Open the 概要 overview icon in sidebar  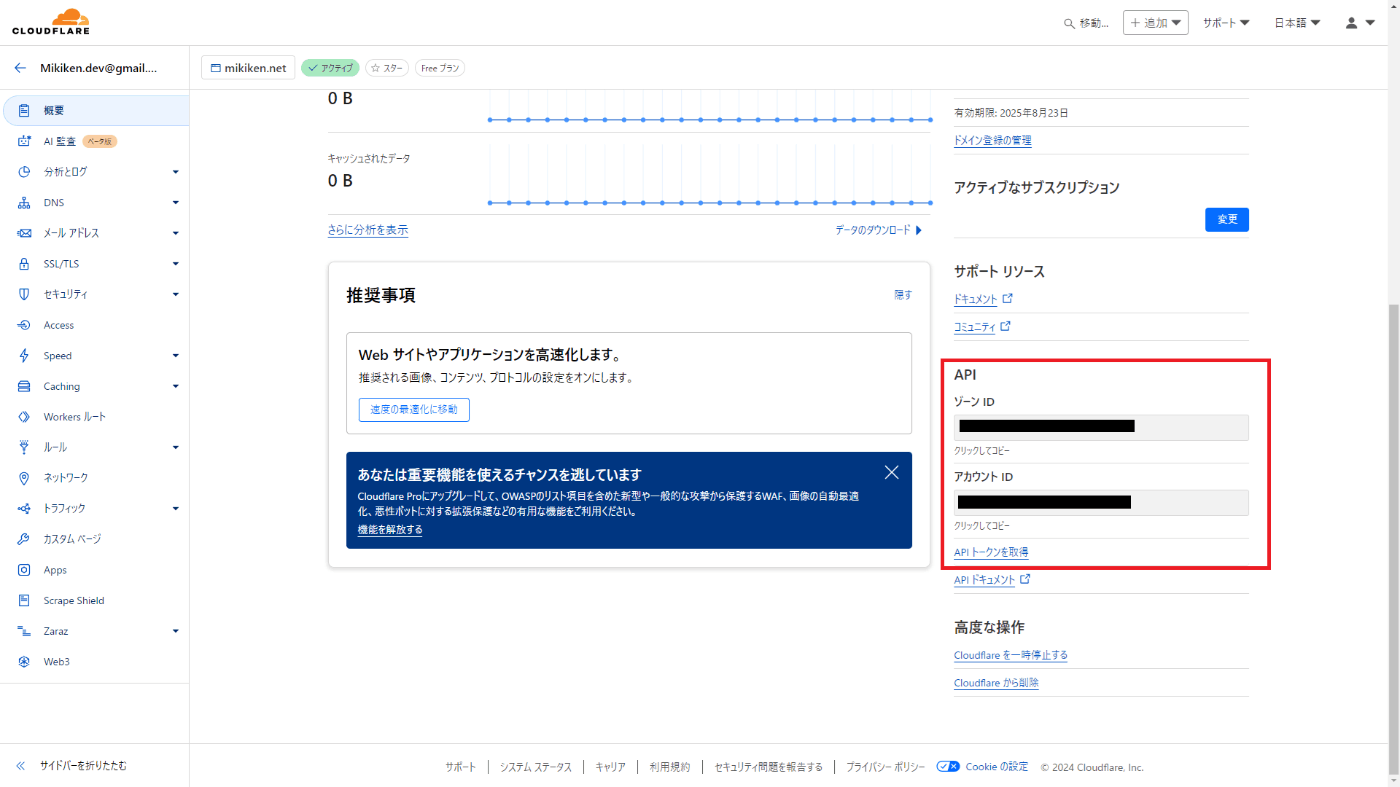[x=24, y=111]
